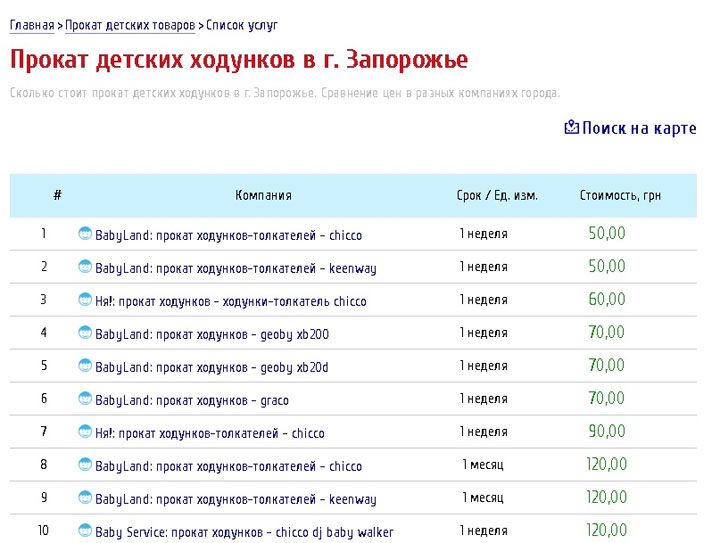Click the map icon beside Поиск на карте

tap(572, 128)
